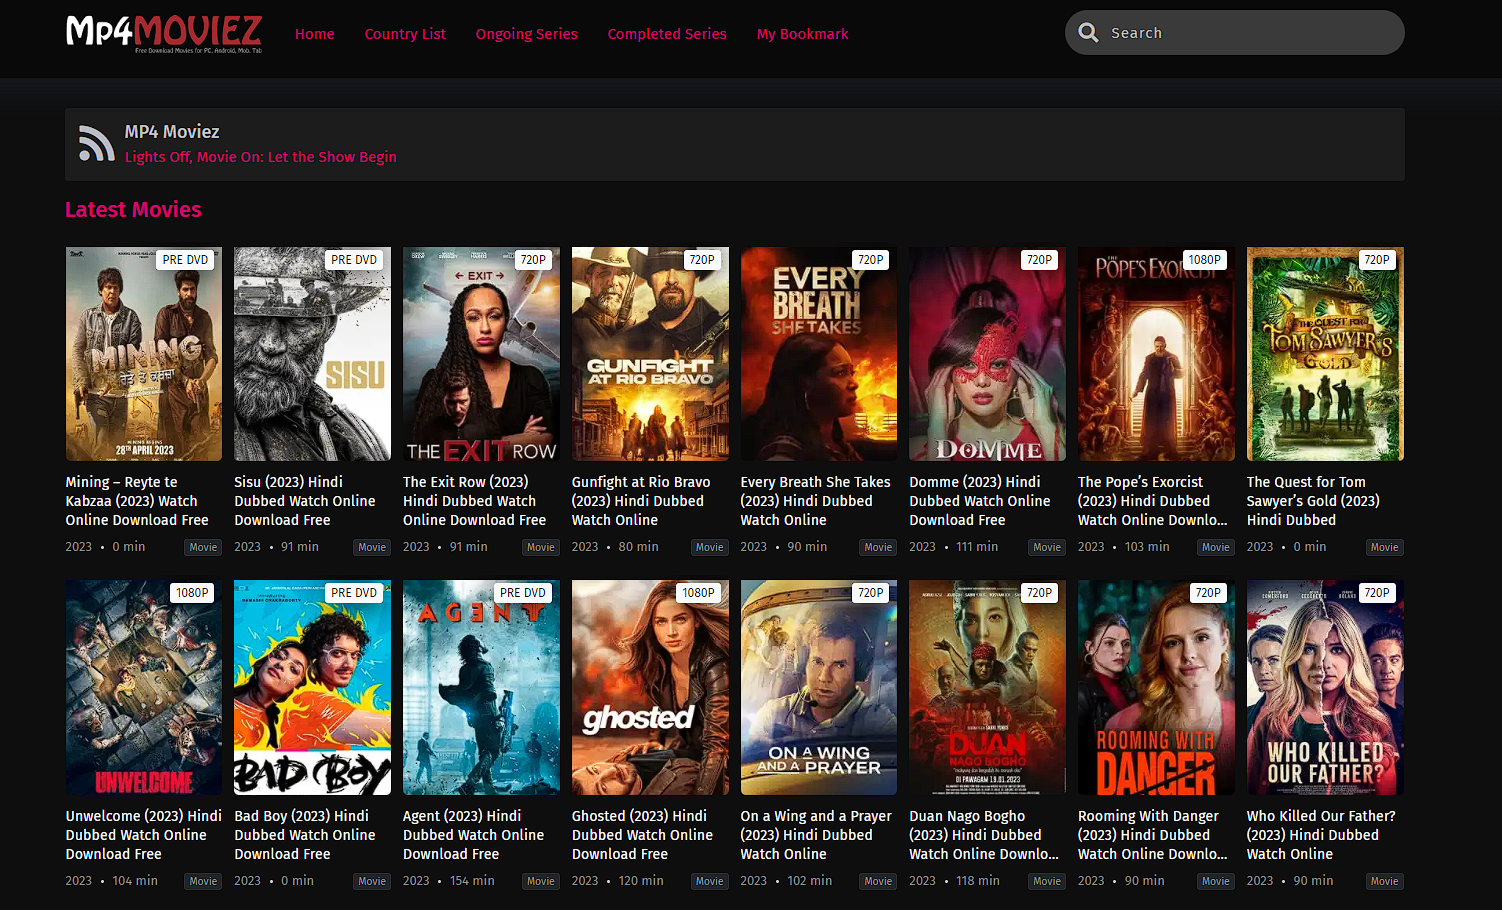
Task: Click the Unwelcome (2023) title link
Action: pos(144,835)
